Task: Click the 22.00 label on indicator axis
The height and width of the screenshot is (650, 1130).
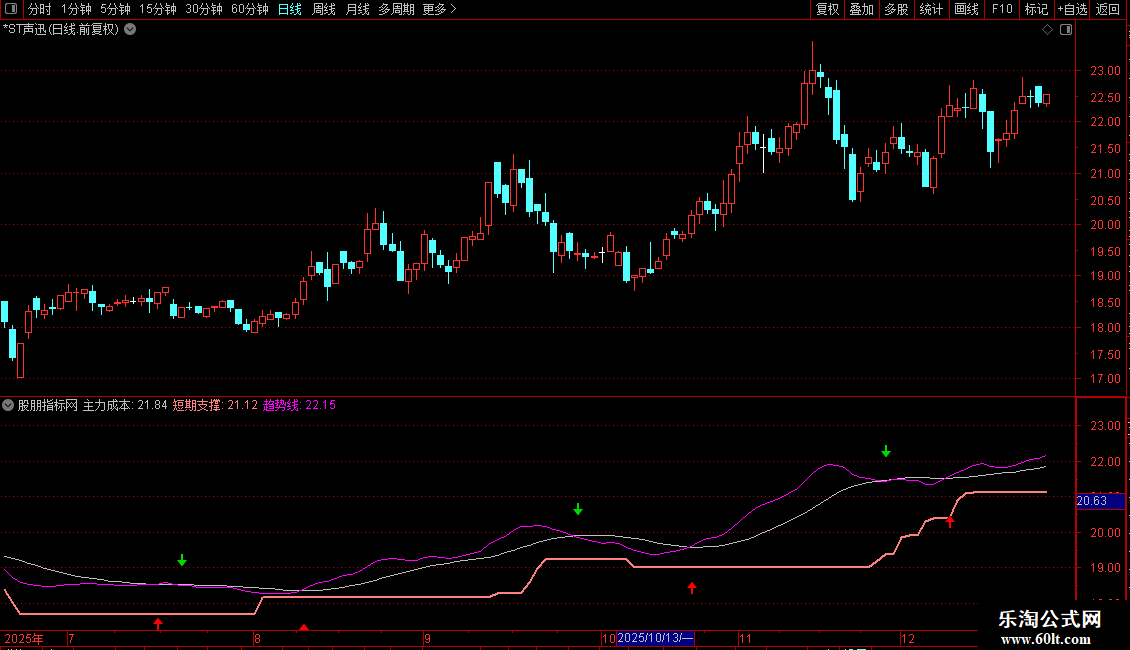Action: point(1105,461)
